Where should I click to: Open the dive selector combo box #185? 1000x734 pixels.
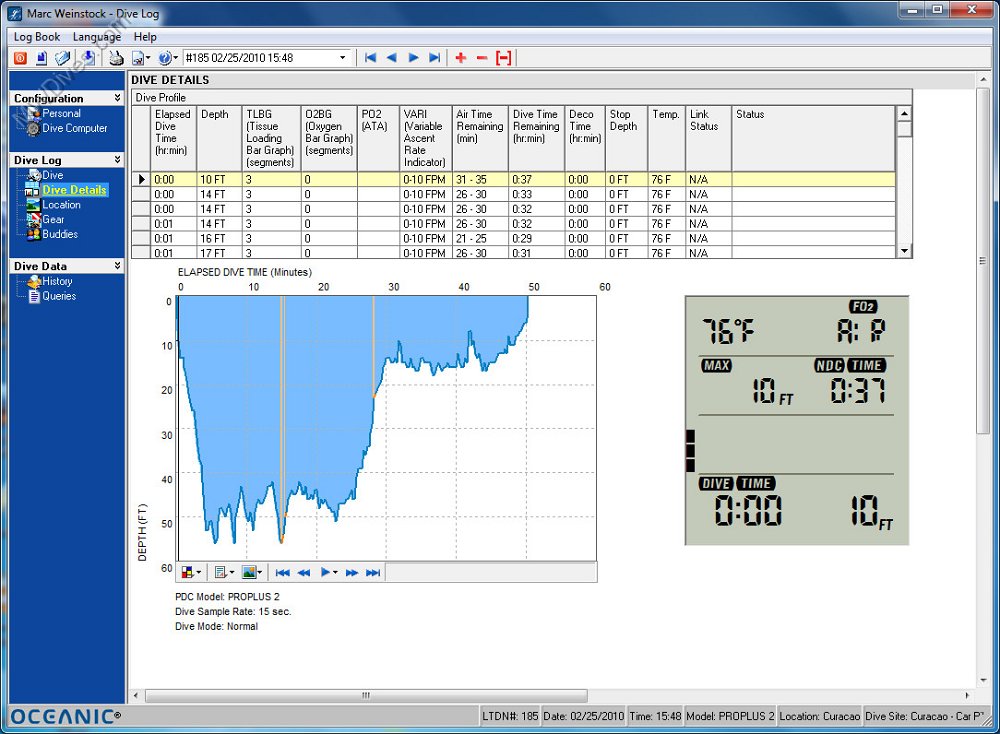click(x=267, y=58)
